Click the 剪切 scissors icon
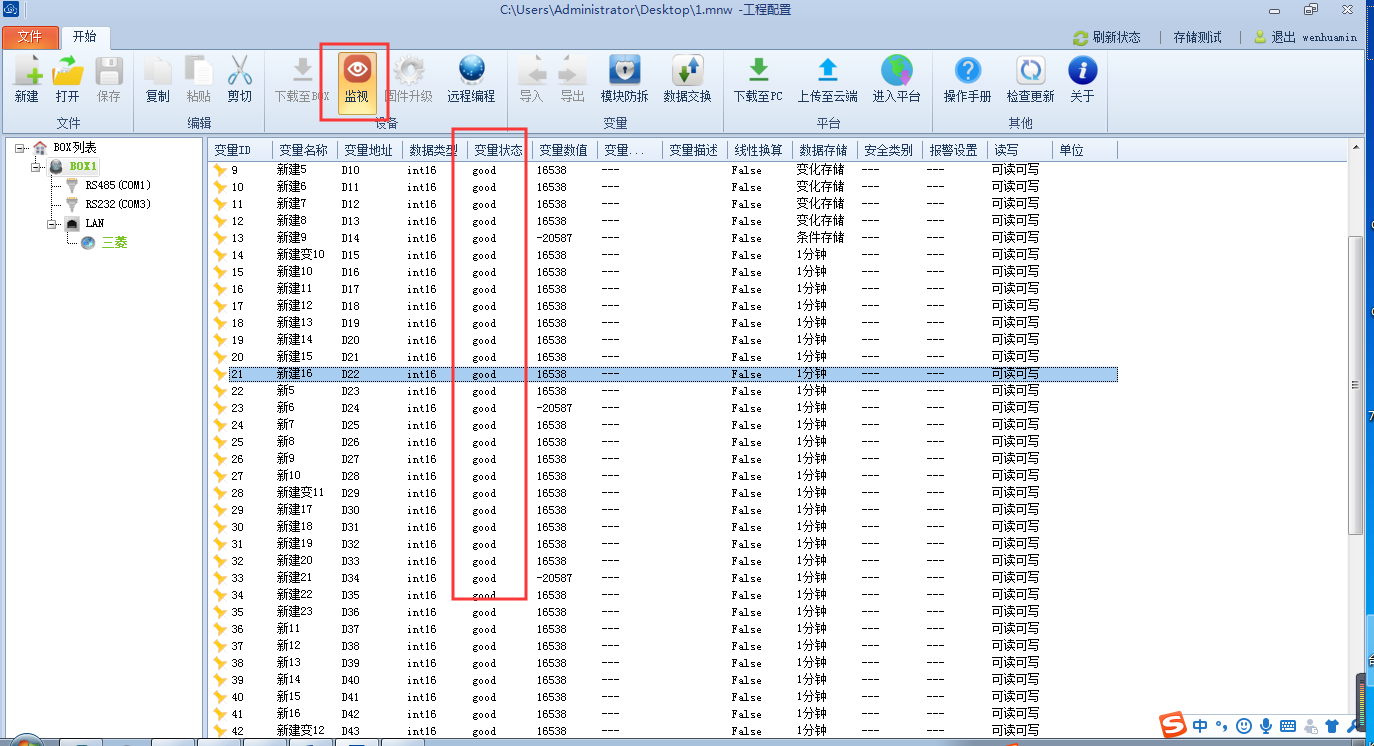Viewport: 1374px width, 746px height. click(239, 78)
